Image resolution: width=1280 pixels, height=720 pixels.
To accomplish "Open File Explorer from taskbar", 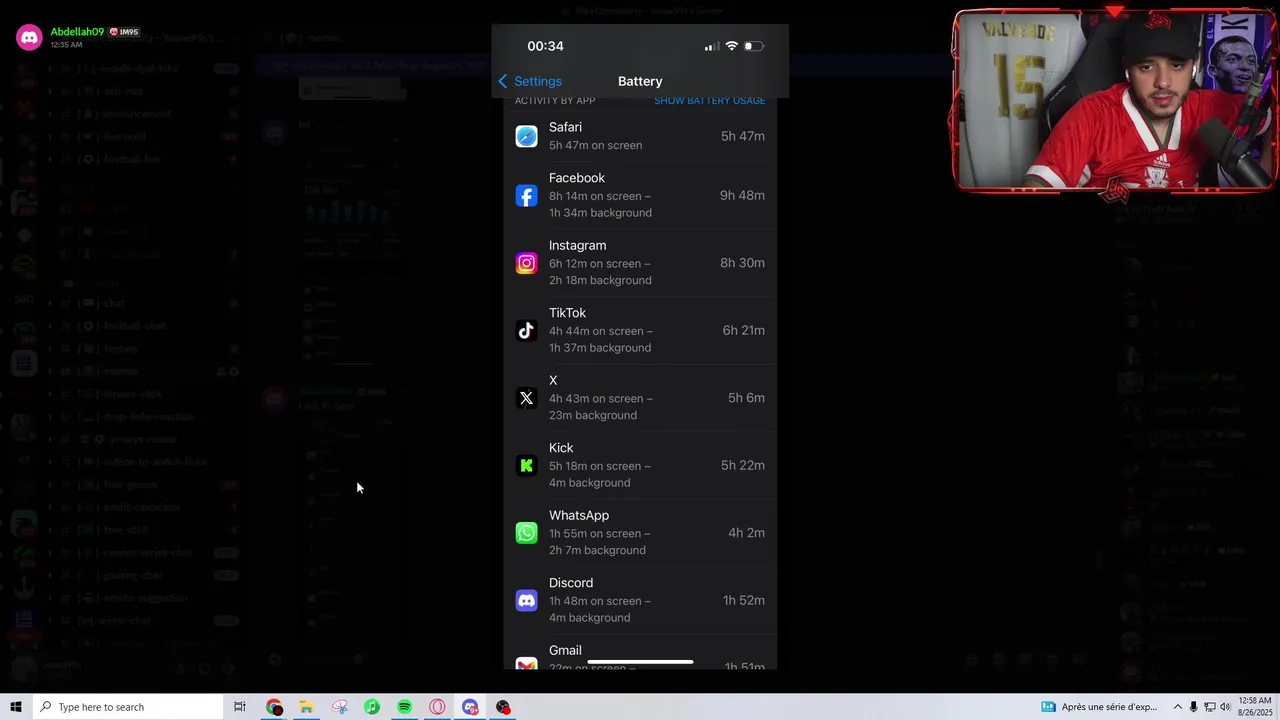I will 306,707.
